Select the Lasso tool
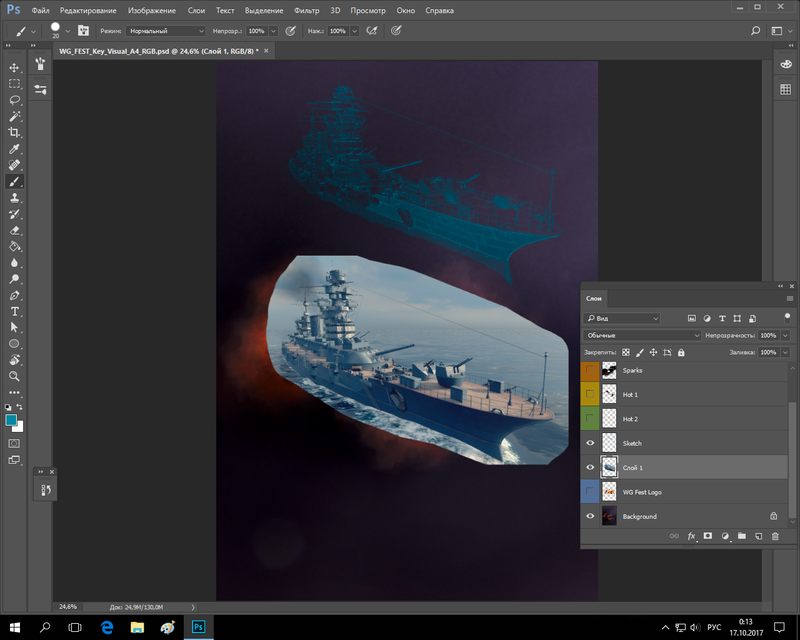This screenshot has width=800, height=640. click(14, 100)
